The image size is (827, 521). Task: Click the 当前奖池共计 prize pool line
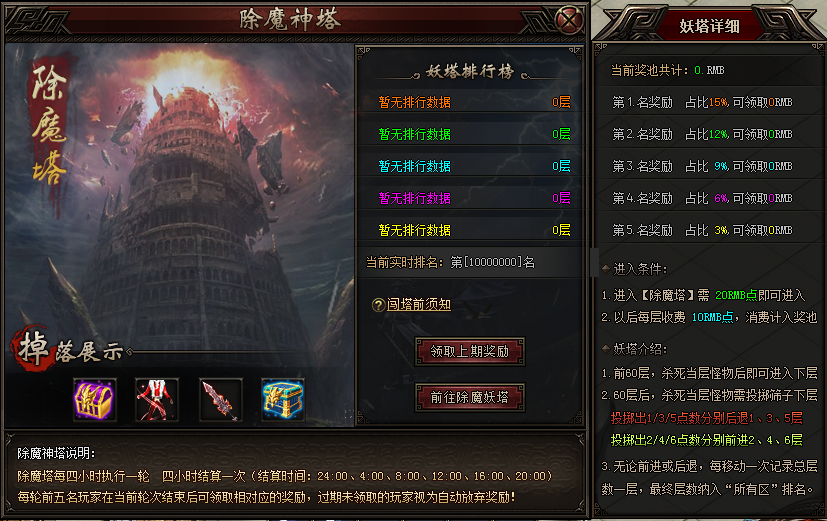click(x=667, y=70)
